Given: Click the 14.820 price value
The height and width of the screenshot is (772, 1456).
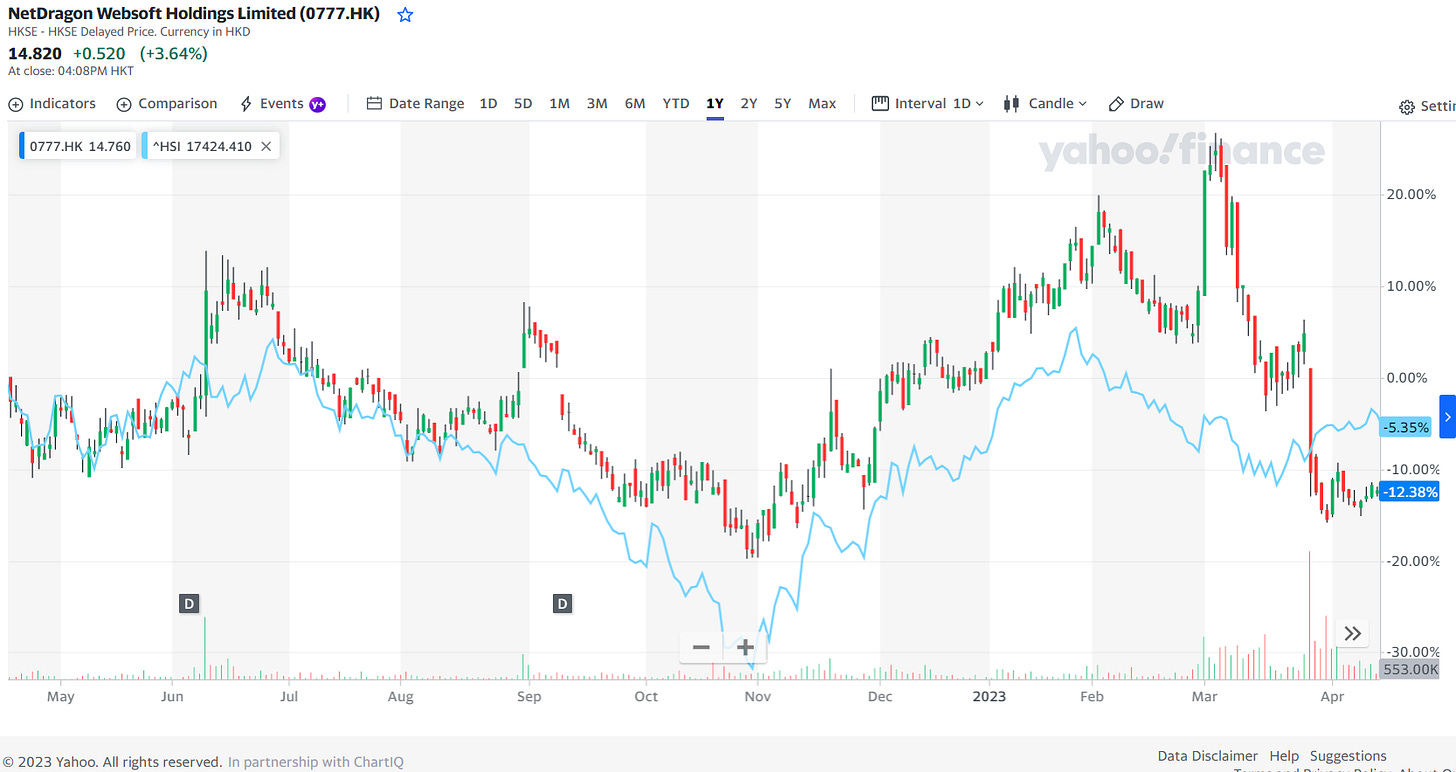Looking at the screenshot, I should [x=35, y=54].
